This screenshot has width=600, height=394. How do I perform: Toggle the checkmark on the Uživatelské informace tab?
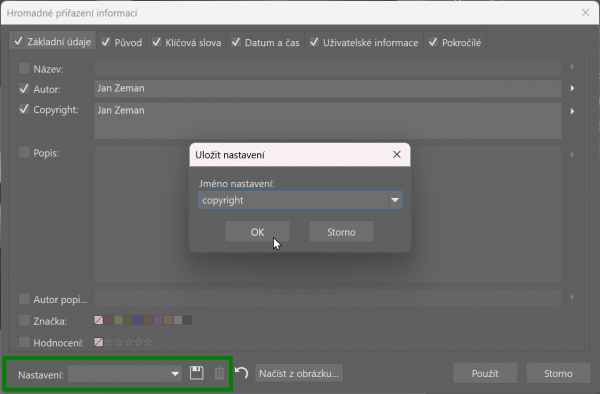pyautogui.click(x=314, y=42)
